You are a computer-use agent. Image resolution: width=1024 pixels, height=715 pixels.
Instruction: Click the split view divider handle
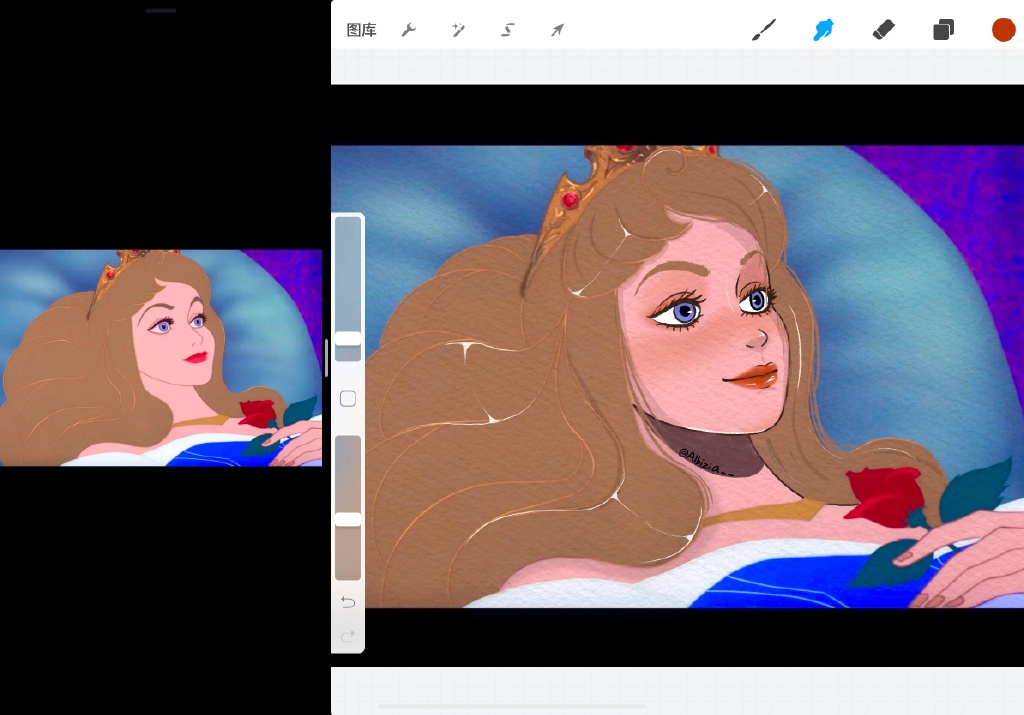pos(327,357)
